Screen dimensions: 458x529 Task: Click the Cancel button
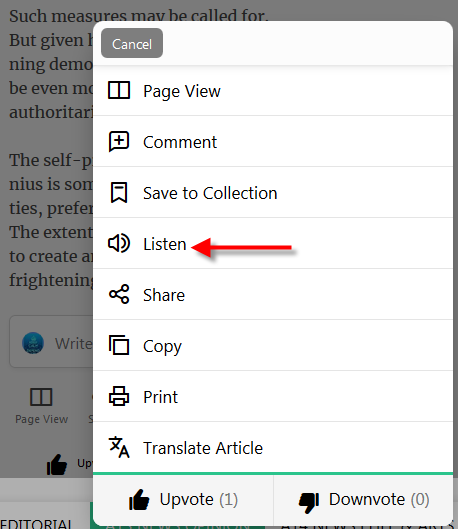click(132, 43)
